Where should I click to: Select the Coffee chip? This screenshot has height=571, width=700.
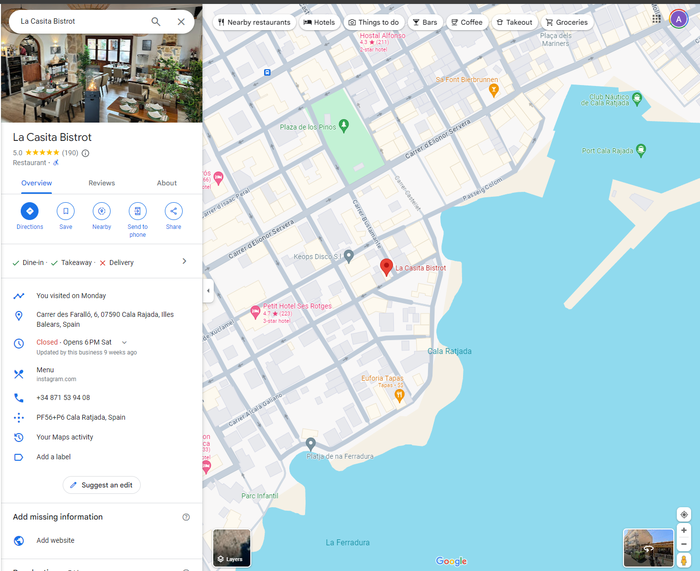point(467,22)
